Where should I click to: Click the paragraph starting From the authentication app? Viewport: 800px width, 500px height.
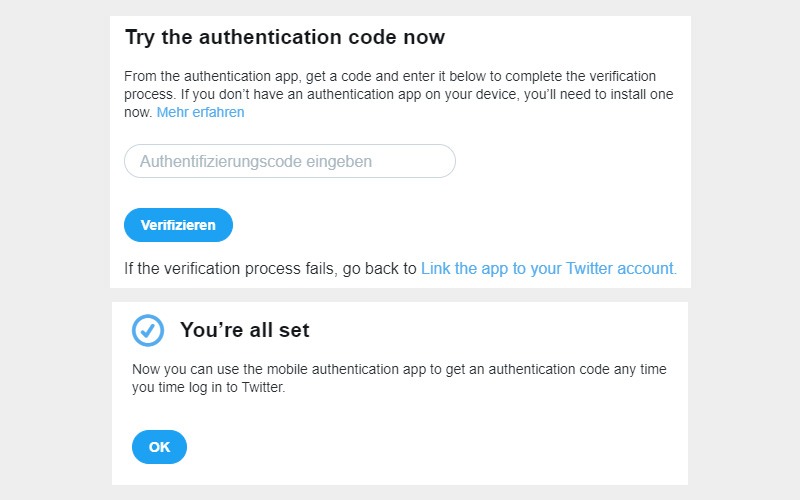pyautogui.click(x=398, y=94)
